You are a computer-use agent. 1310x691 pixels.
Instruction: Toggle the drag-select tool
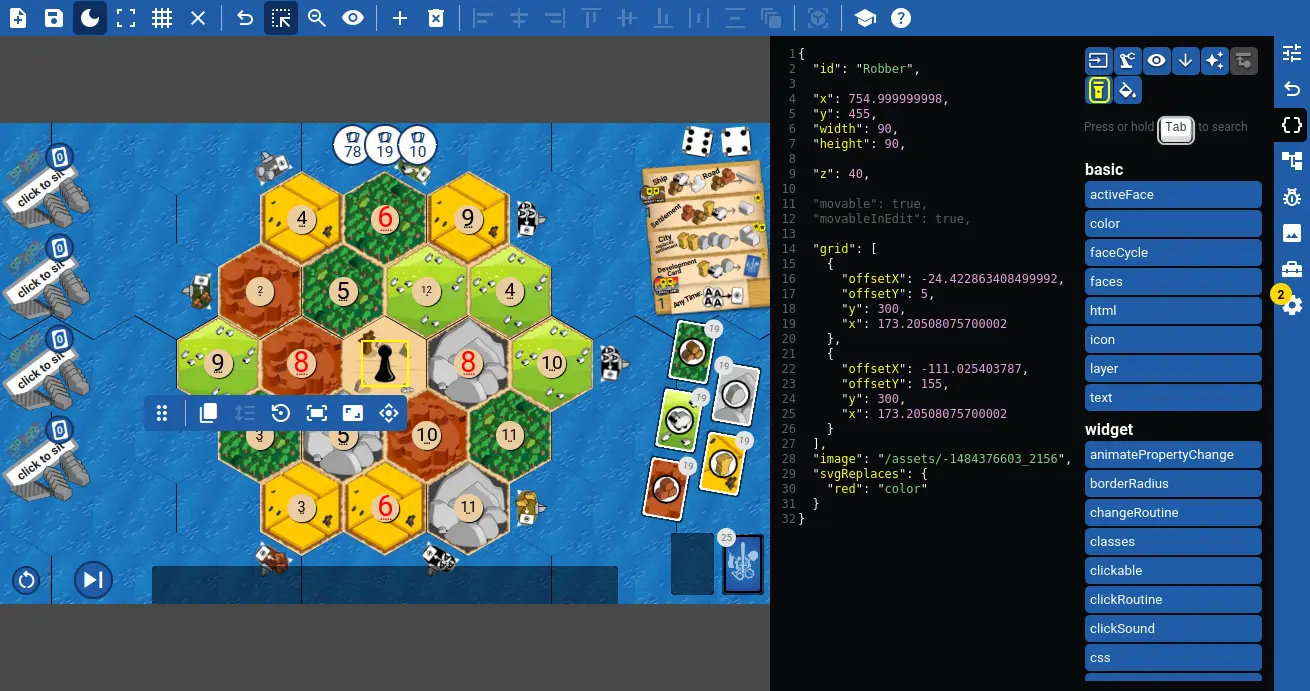(281, 18)
